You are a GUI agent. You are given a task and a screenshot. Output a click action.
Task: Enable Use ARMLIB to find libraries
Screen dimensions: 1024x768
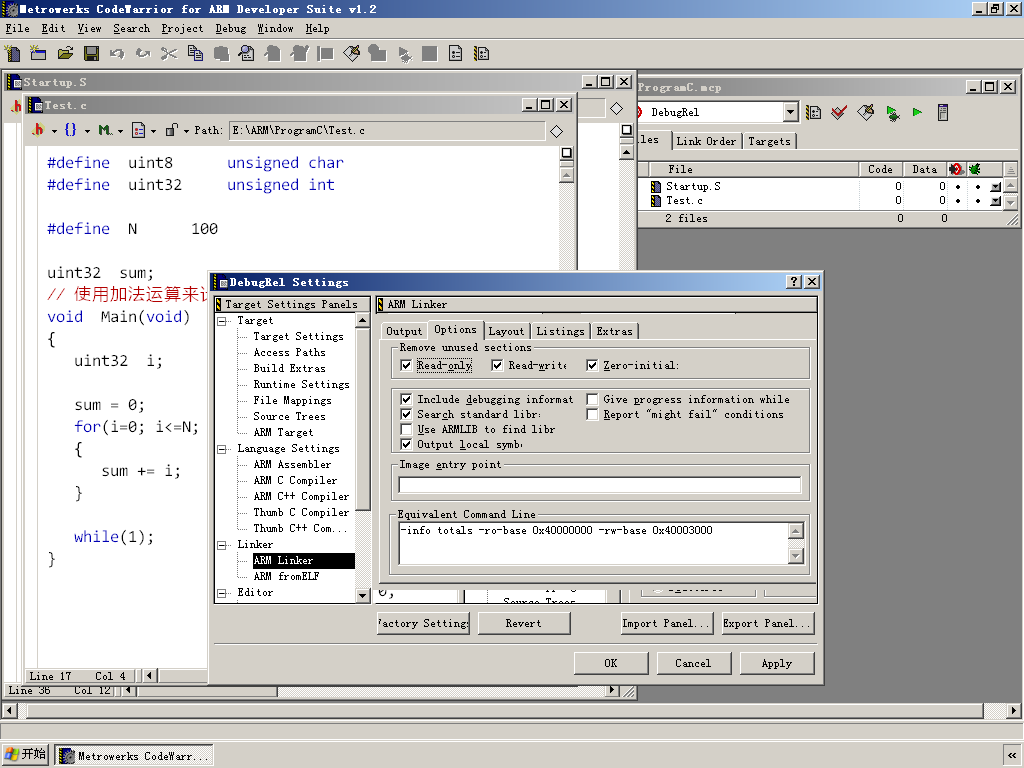tap(406, 429)
